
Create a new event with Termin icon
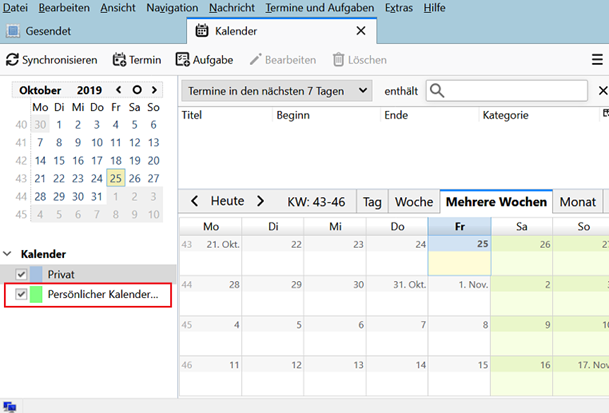coord(119,60)
